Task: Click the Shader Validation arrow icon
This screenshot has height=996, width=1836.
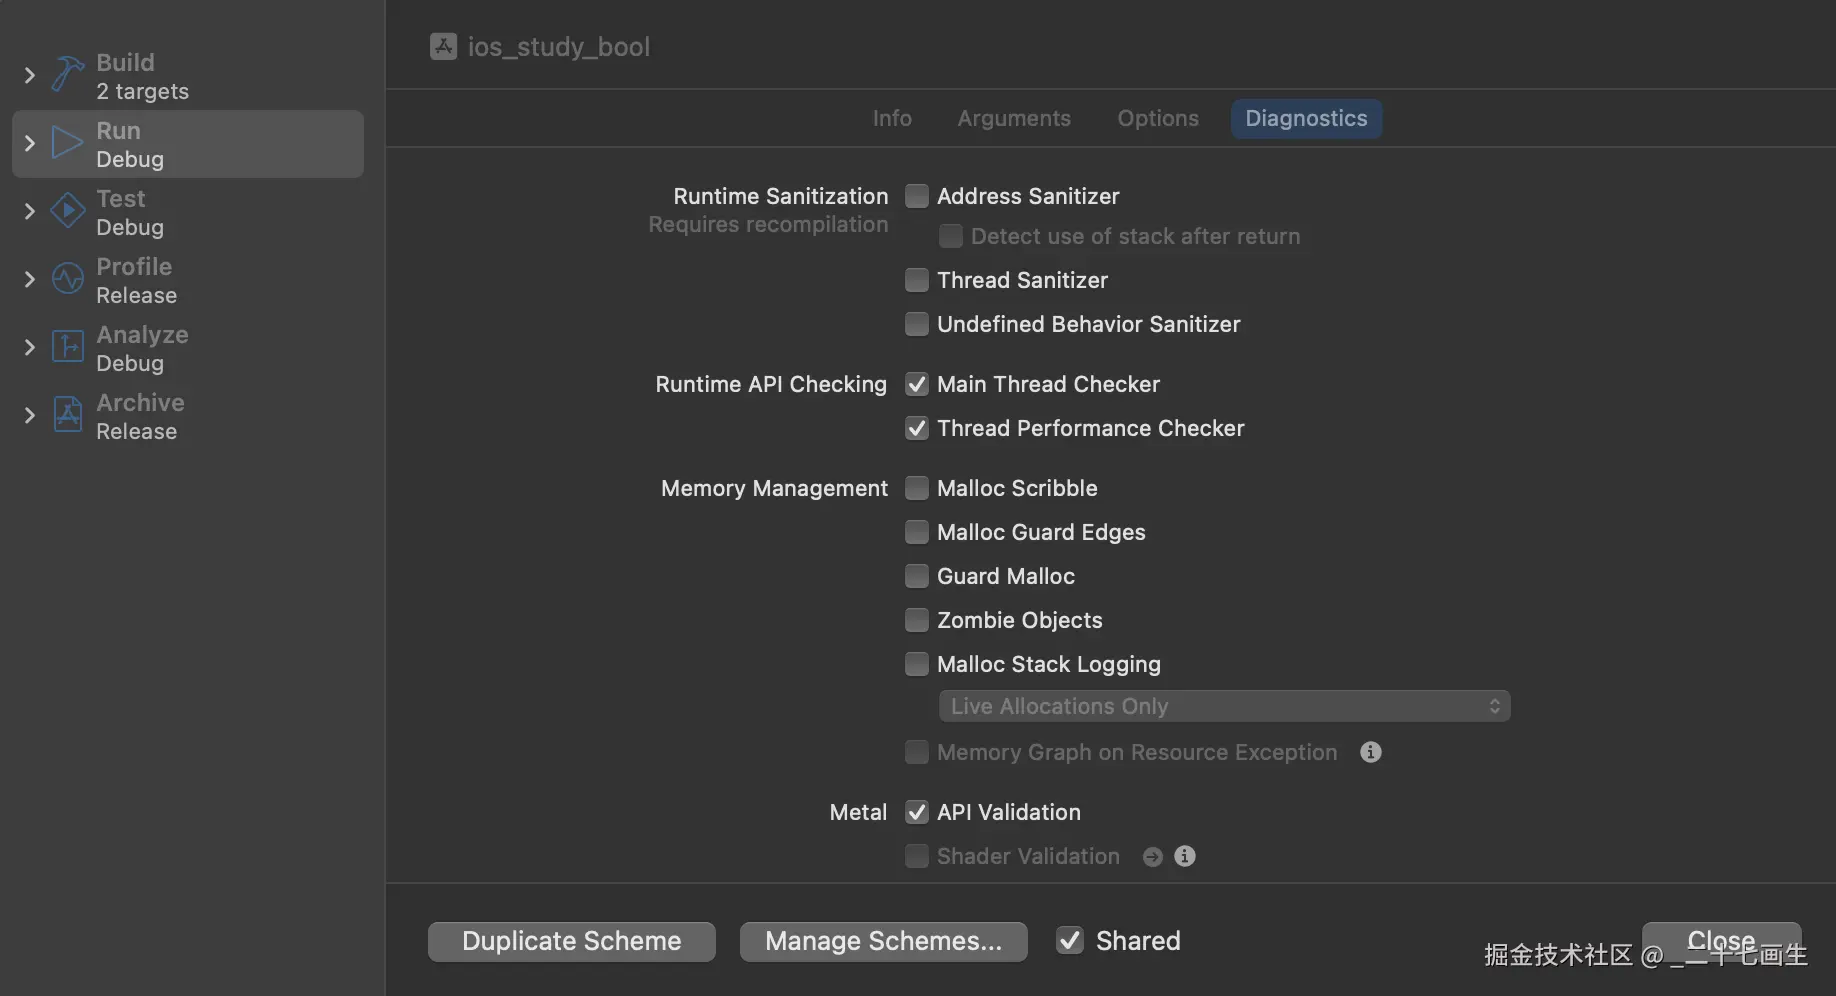Action: point(1153,857)
